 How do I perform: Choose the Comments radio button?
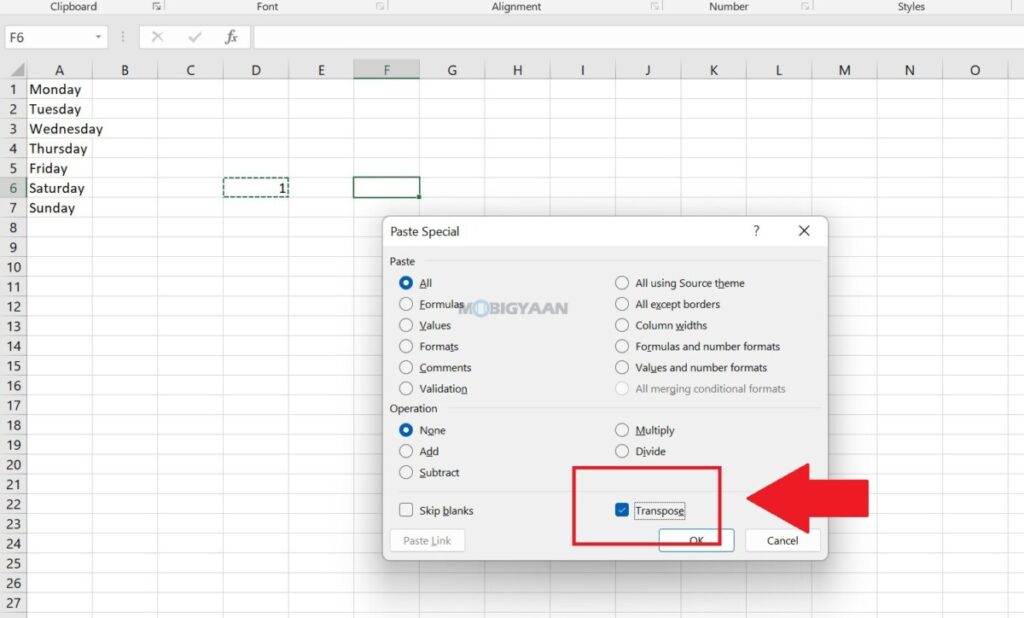pos(406,367)
